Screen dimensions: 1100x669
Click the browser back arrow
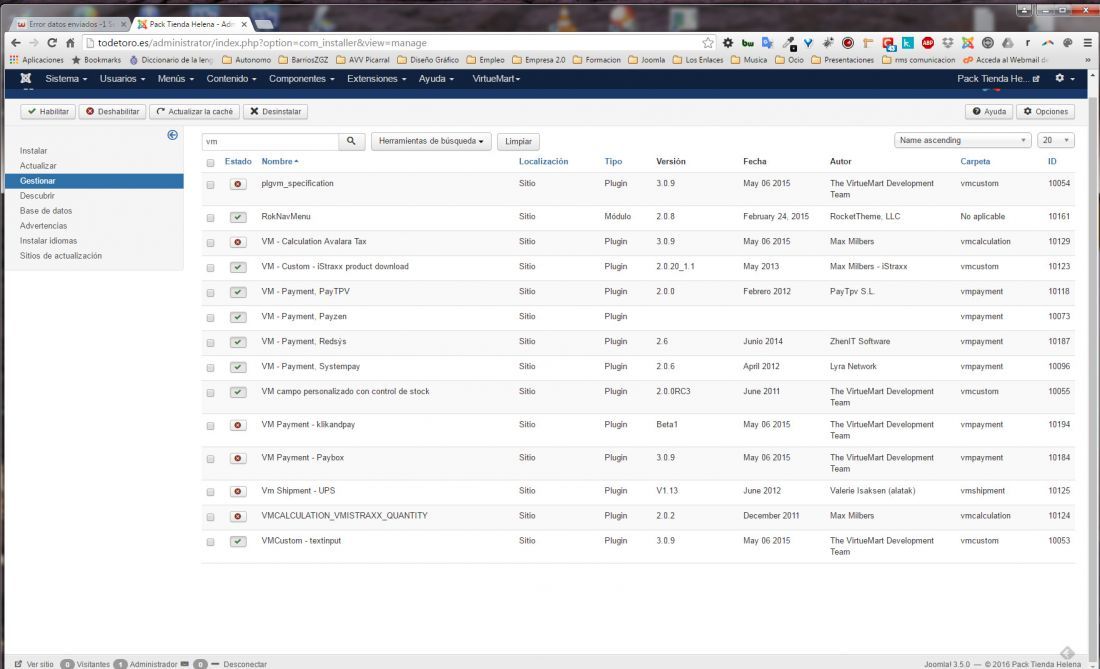[15, 43]
